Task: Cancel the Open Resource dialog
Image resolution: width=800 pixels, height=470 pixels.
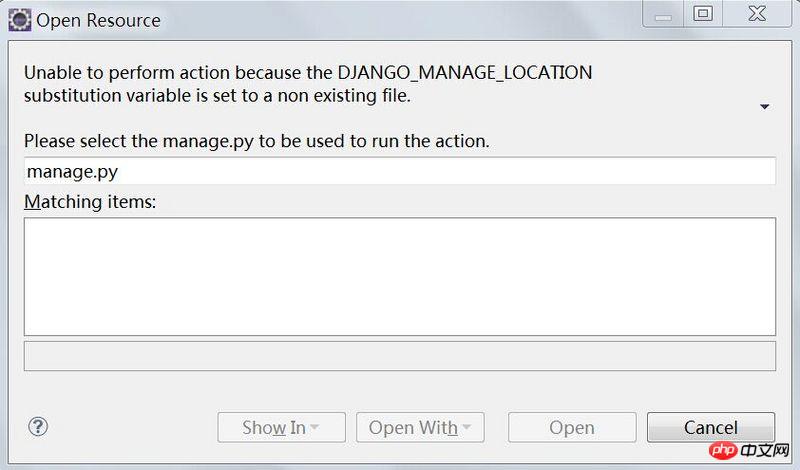Action: (x=710, y=427)
